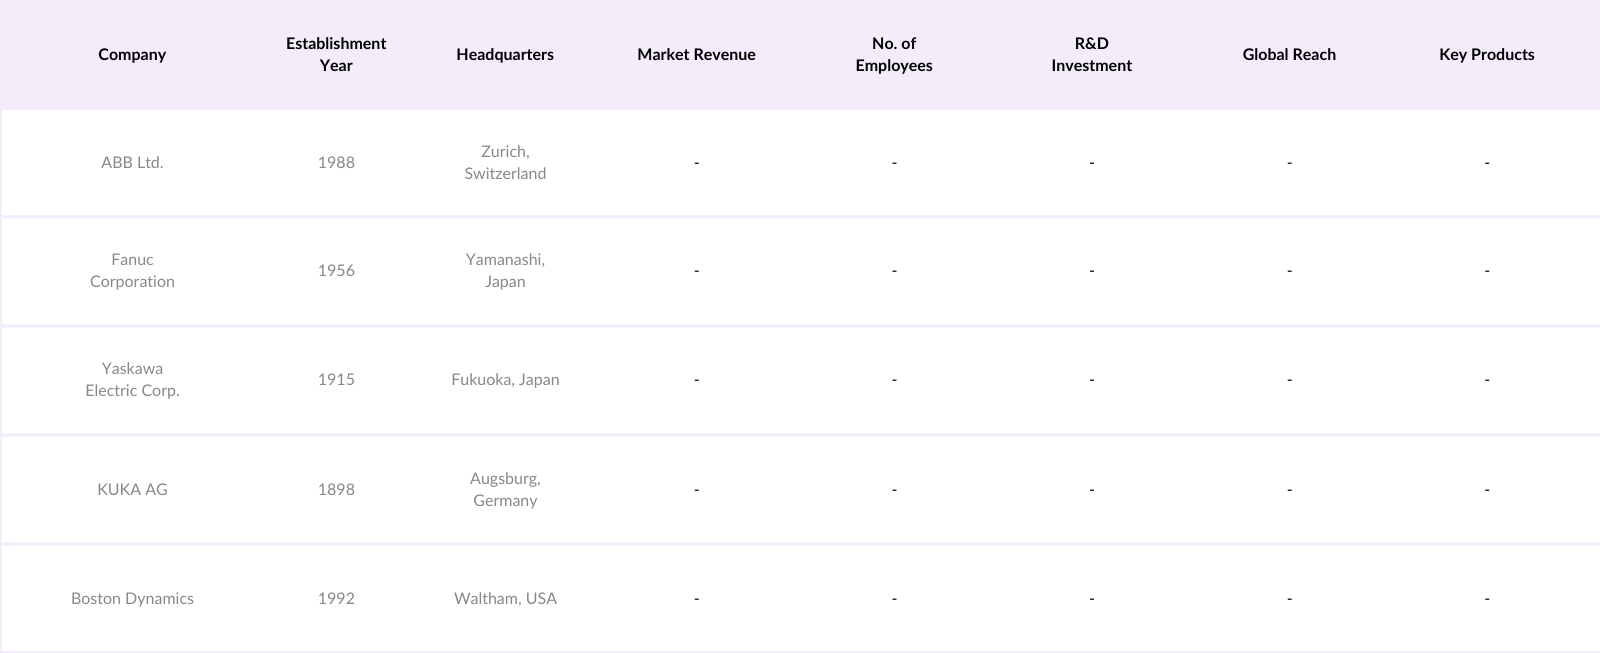Select the Augsburg, Germany headquarters cell

click(505, 489)
